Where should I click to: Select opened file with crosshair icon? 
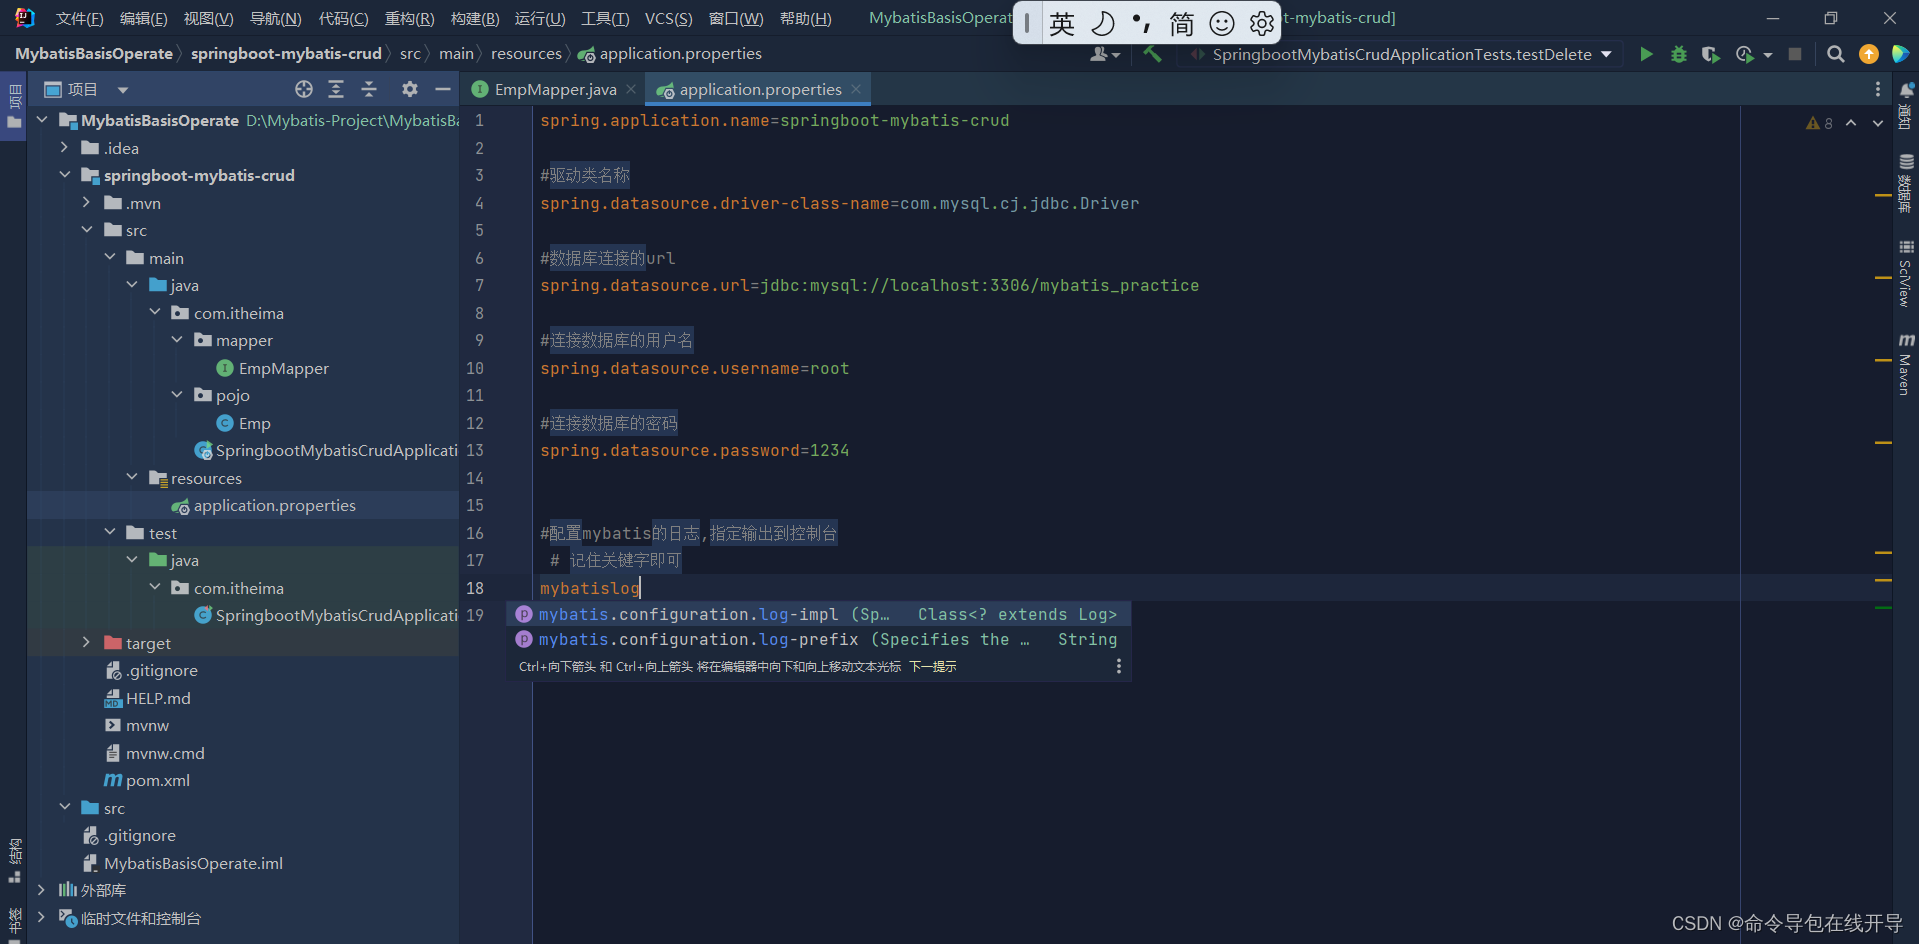tap(303, 89)
